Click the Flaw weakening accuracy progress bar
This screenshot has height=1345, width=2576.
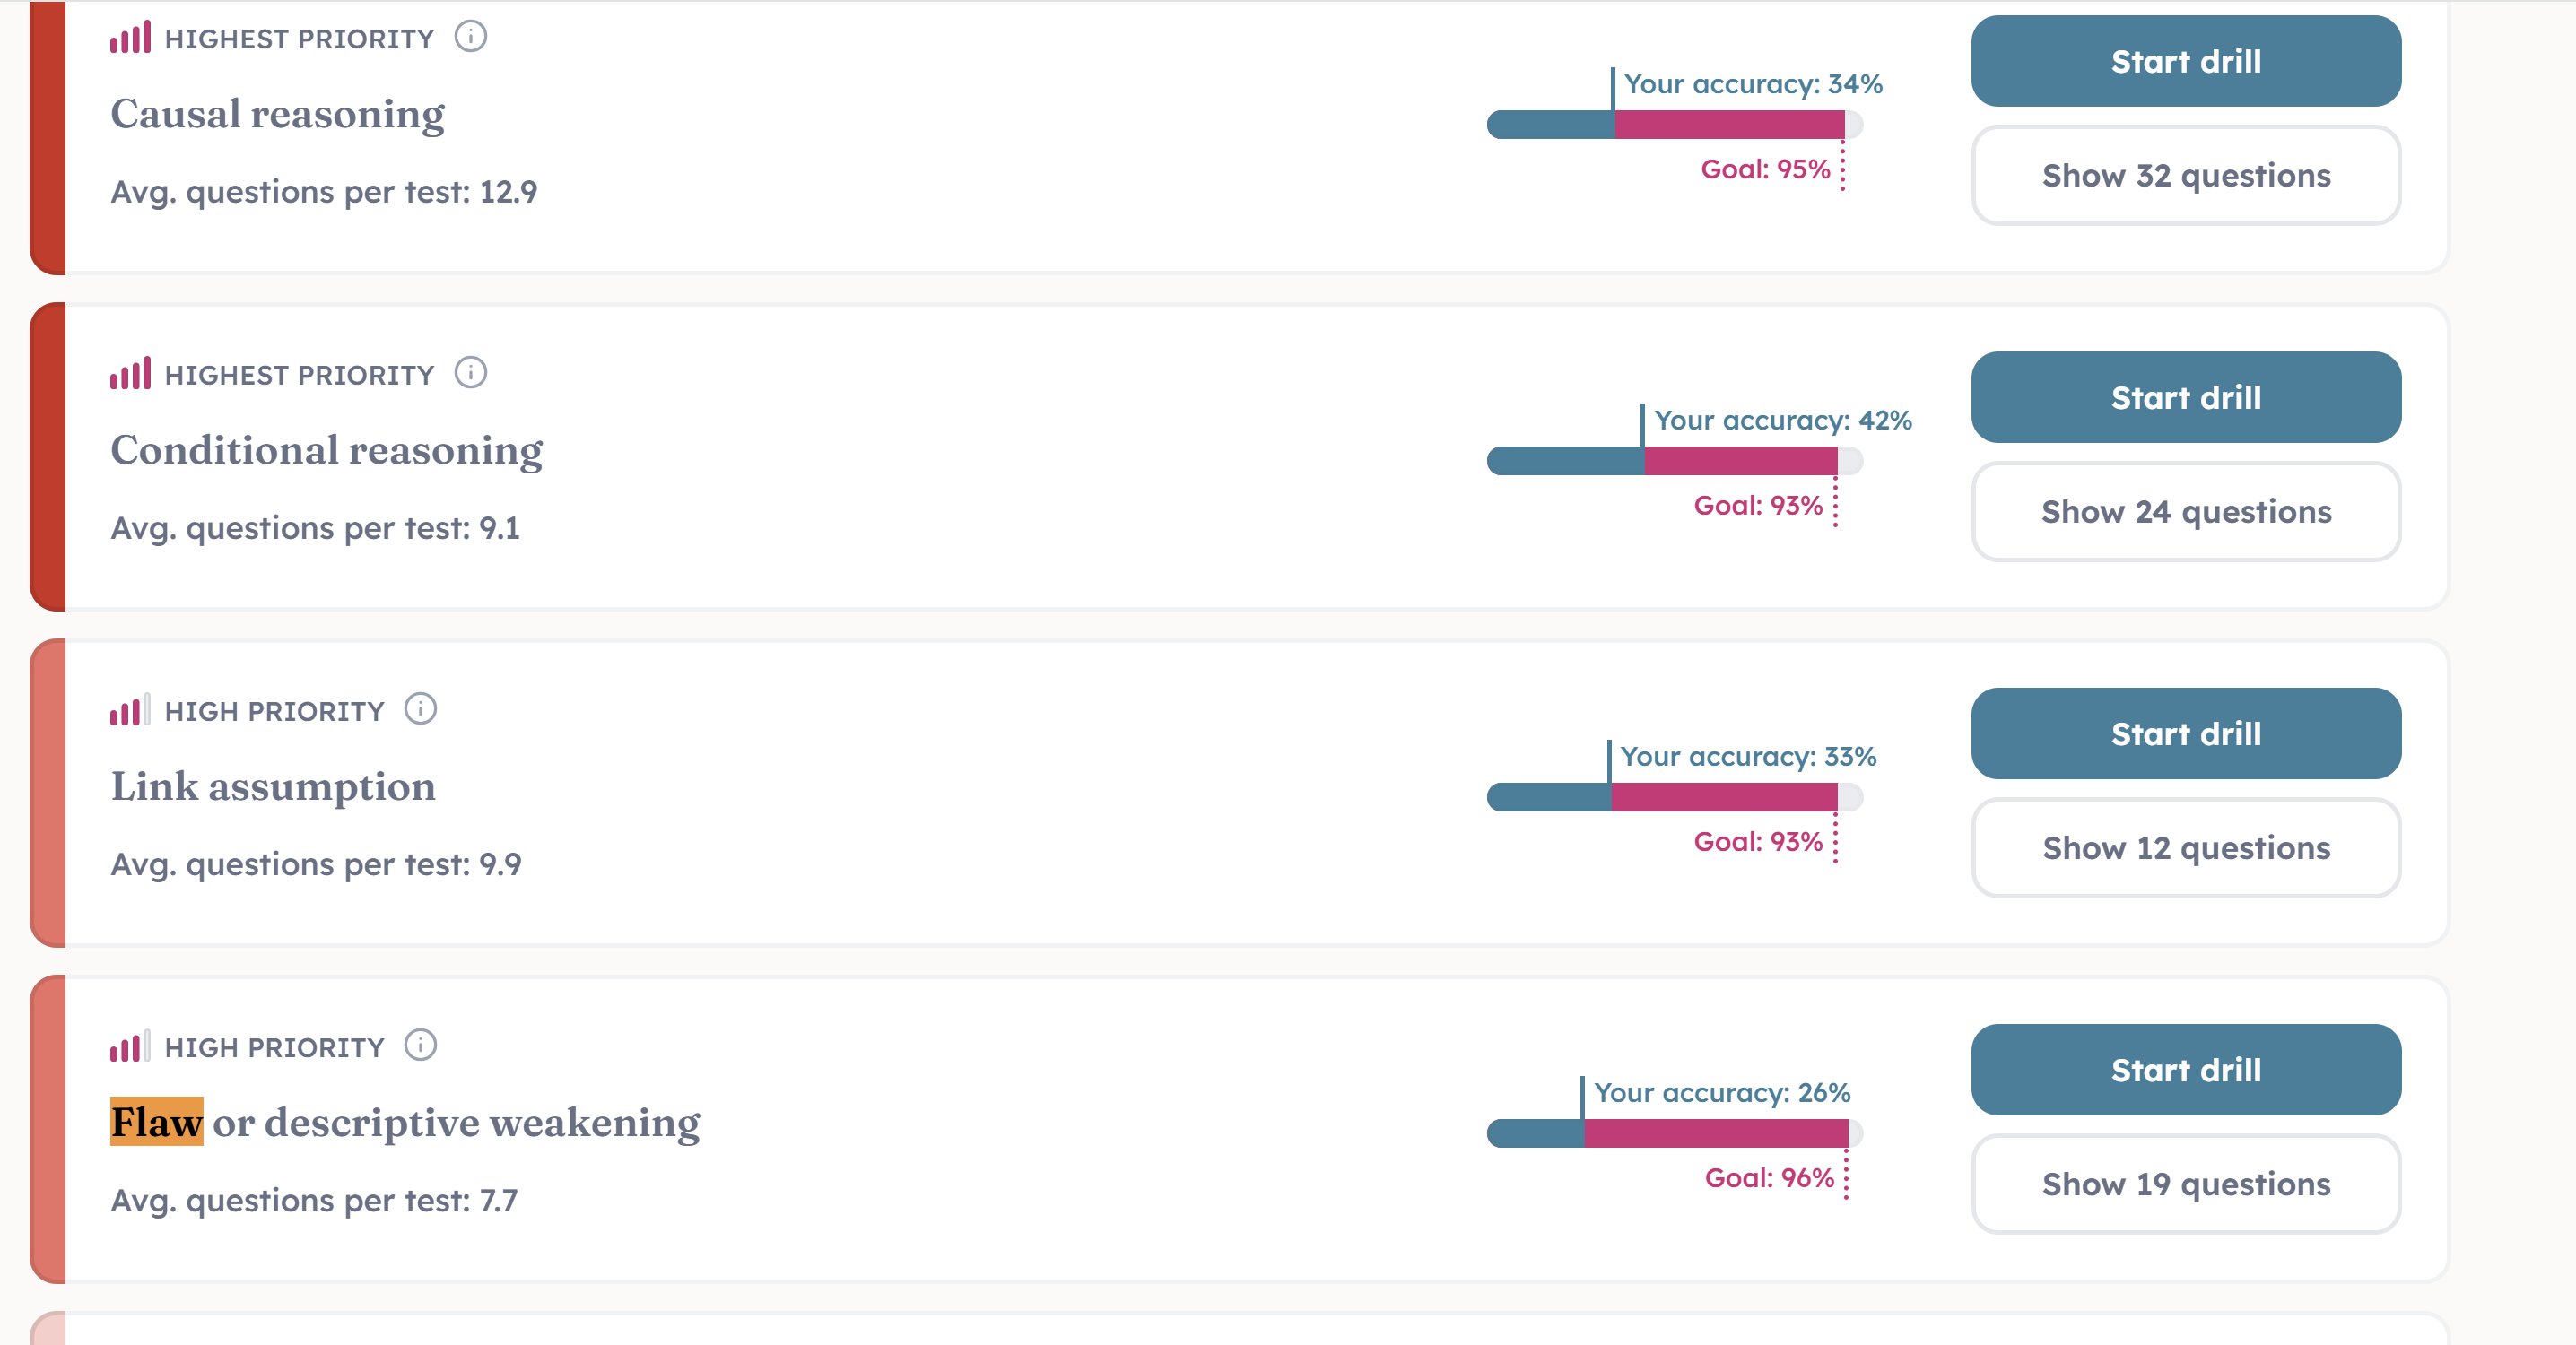1675,1133
